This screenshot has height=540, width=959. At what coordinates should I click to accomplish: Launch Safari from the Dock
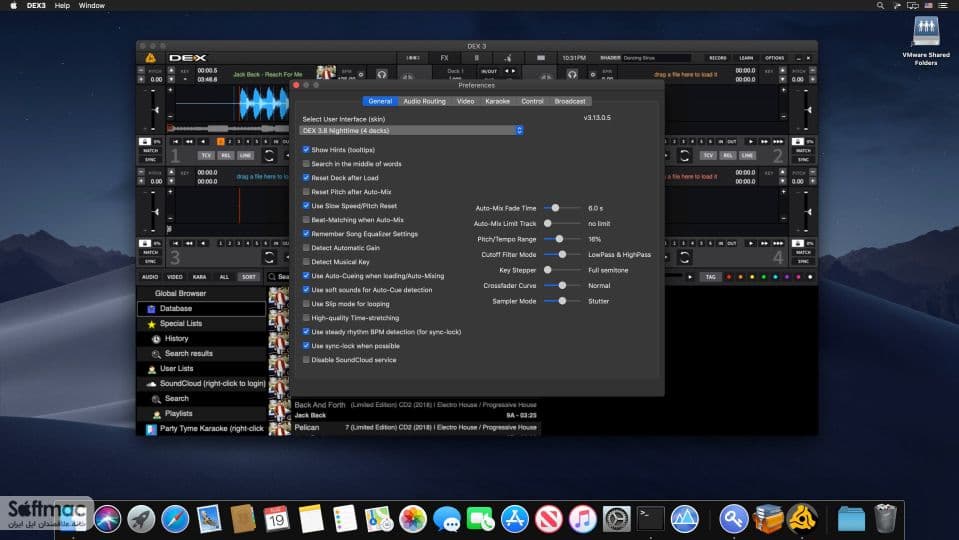tap(175, 519)
